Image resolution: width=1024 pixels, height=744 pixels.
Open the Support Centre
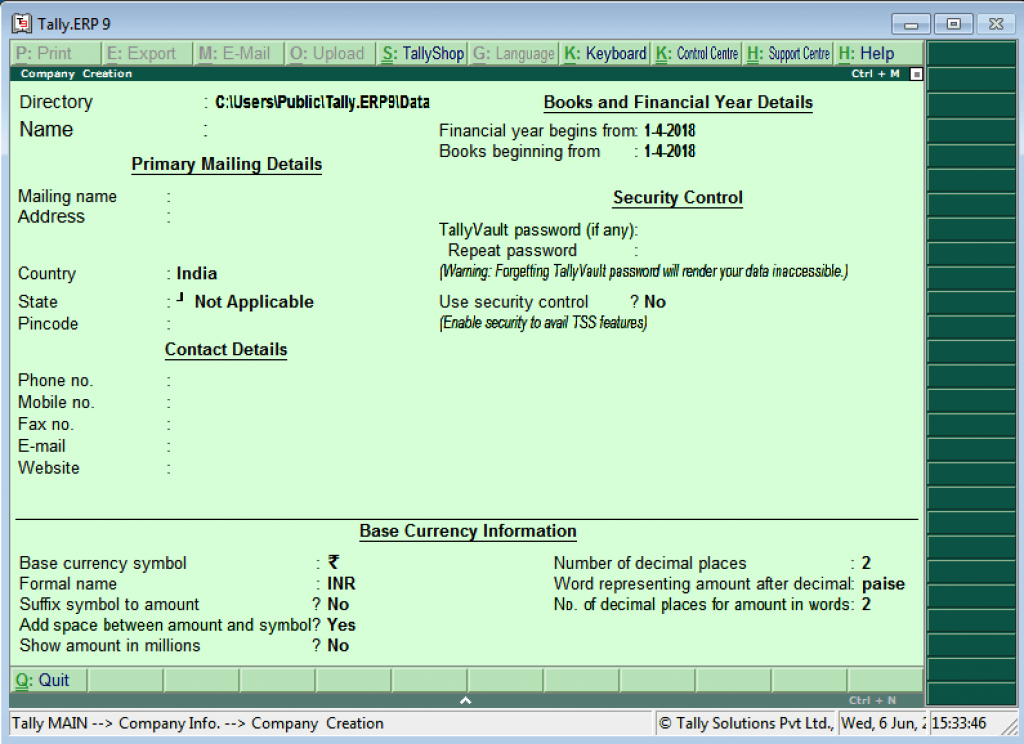[788, 54]
